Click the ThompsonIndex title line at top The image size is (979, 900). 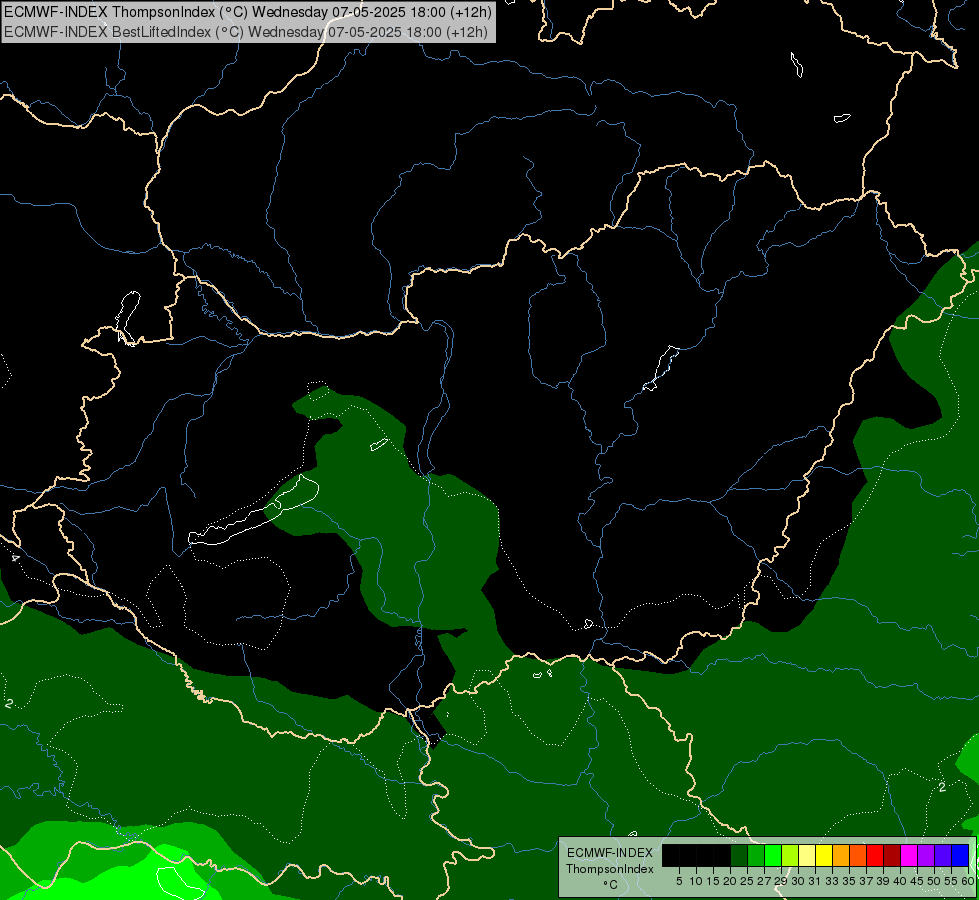click(248, 11)
